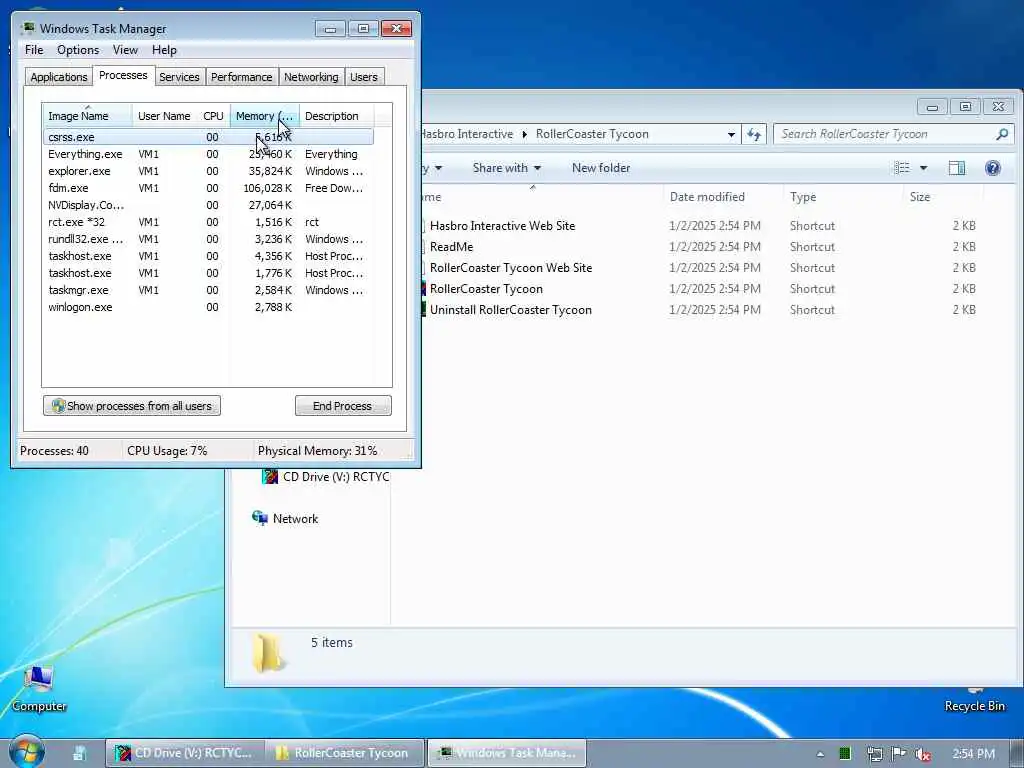Expand the Hasbro Interactive breadcrumb arrow

pos(524,134)
